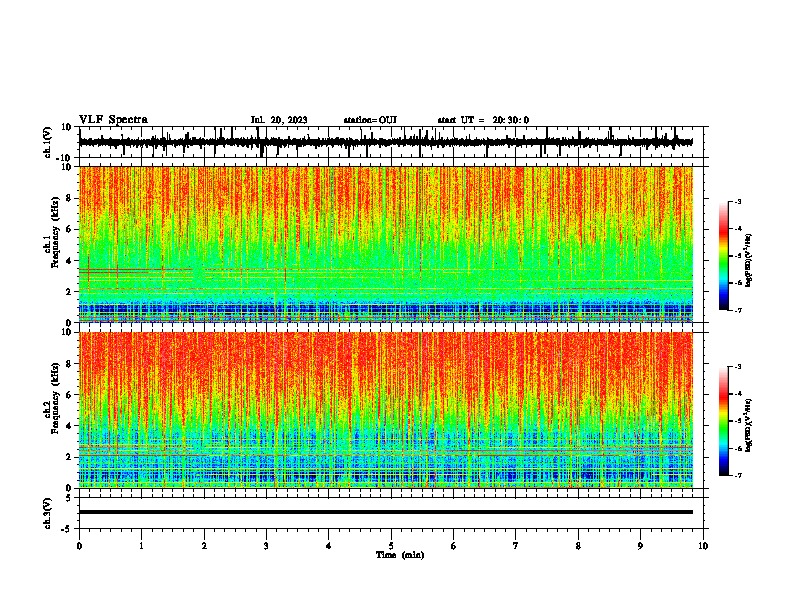Click the 'VLF Spectra' plot title
792x612 pixels.
coord(113,120)
